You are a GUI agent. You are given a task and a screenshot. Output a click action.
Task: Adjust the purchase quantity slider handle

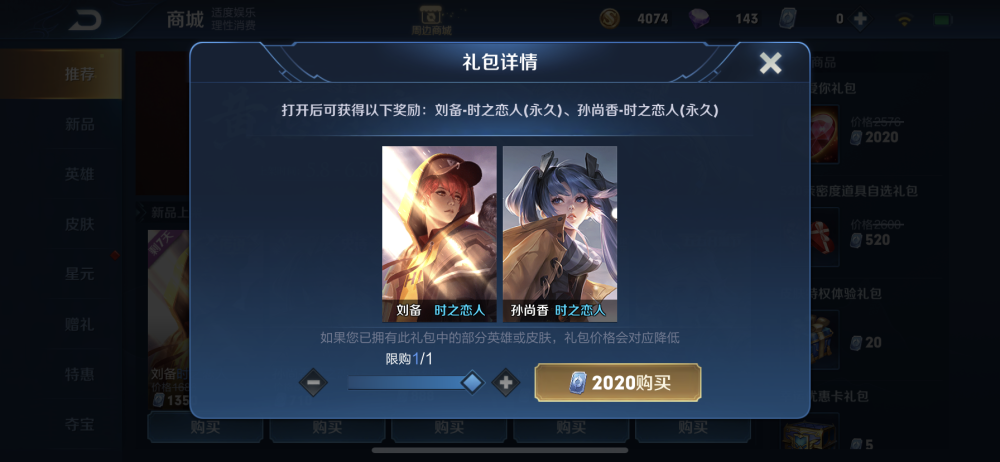coord(472,383)
